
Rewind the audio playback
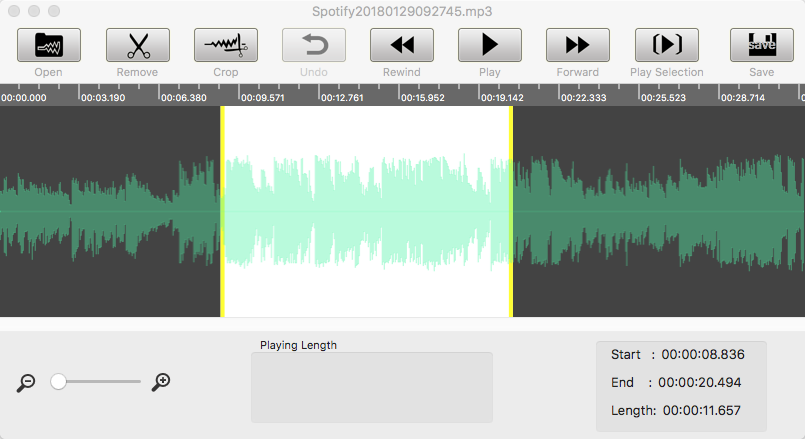tap(401, 45)
